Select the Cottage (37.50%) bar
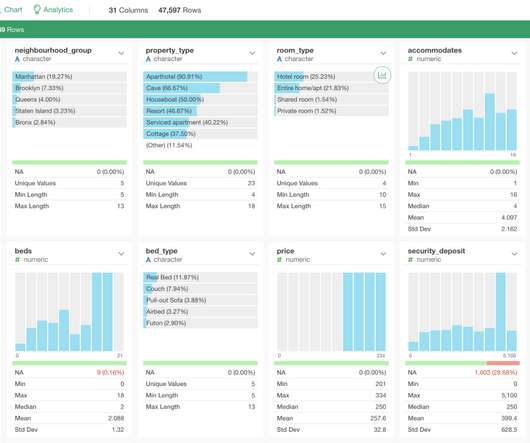The image size is (530, 443). (200, 134)
